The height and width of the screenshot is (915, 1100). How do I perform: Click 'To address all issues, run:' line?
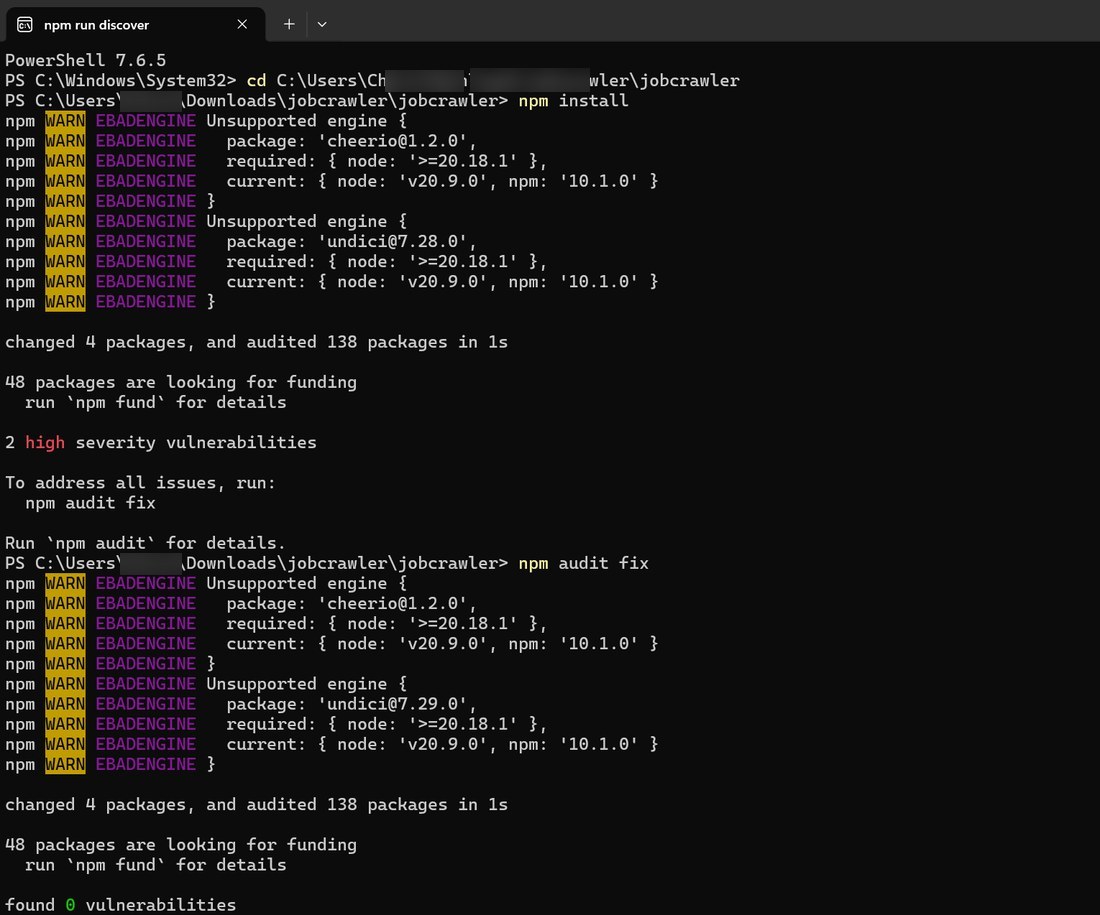(140, 483)
